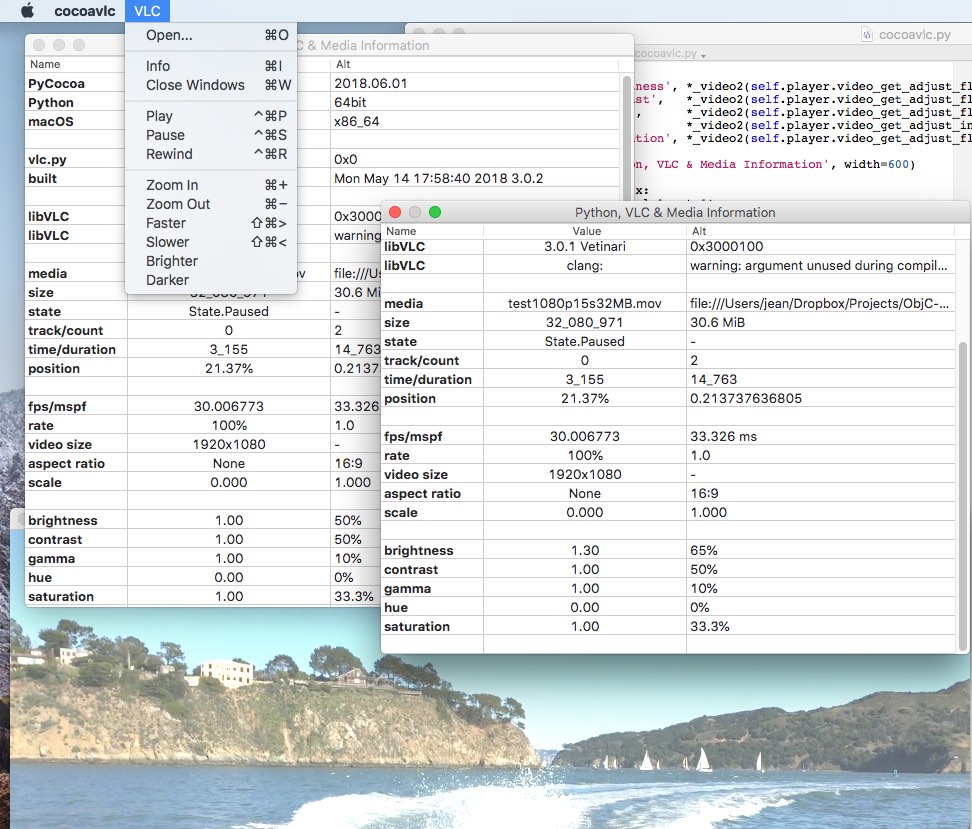Viewport: 972px width, 829px height.
Task: Pause the video from the VLC menu
Action: [x=164, y=135]
